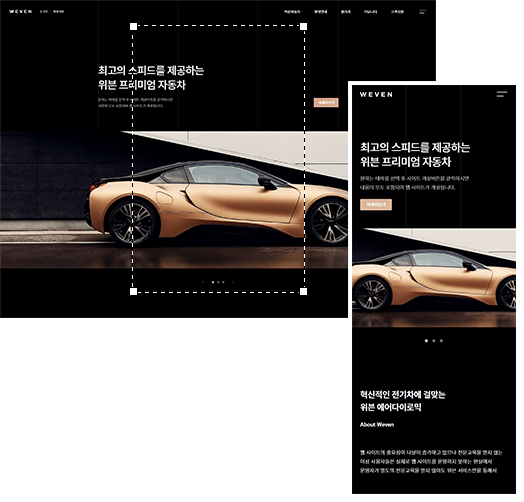Select the active orange slide dot on desktop
This screenshot has width=524, height=502.
point(213,282)
